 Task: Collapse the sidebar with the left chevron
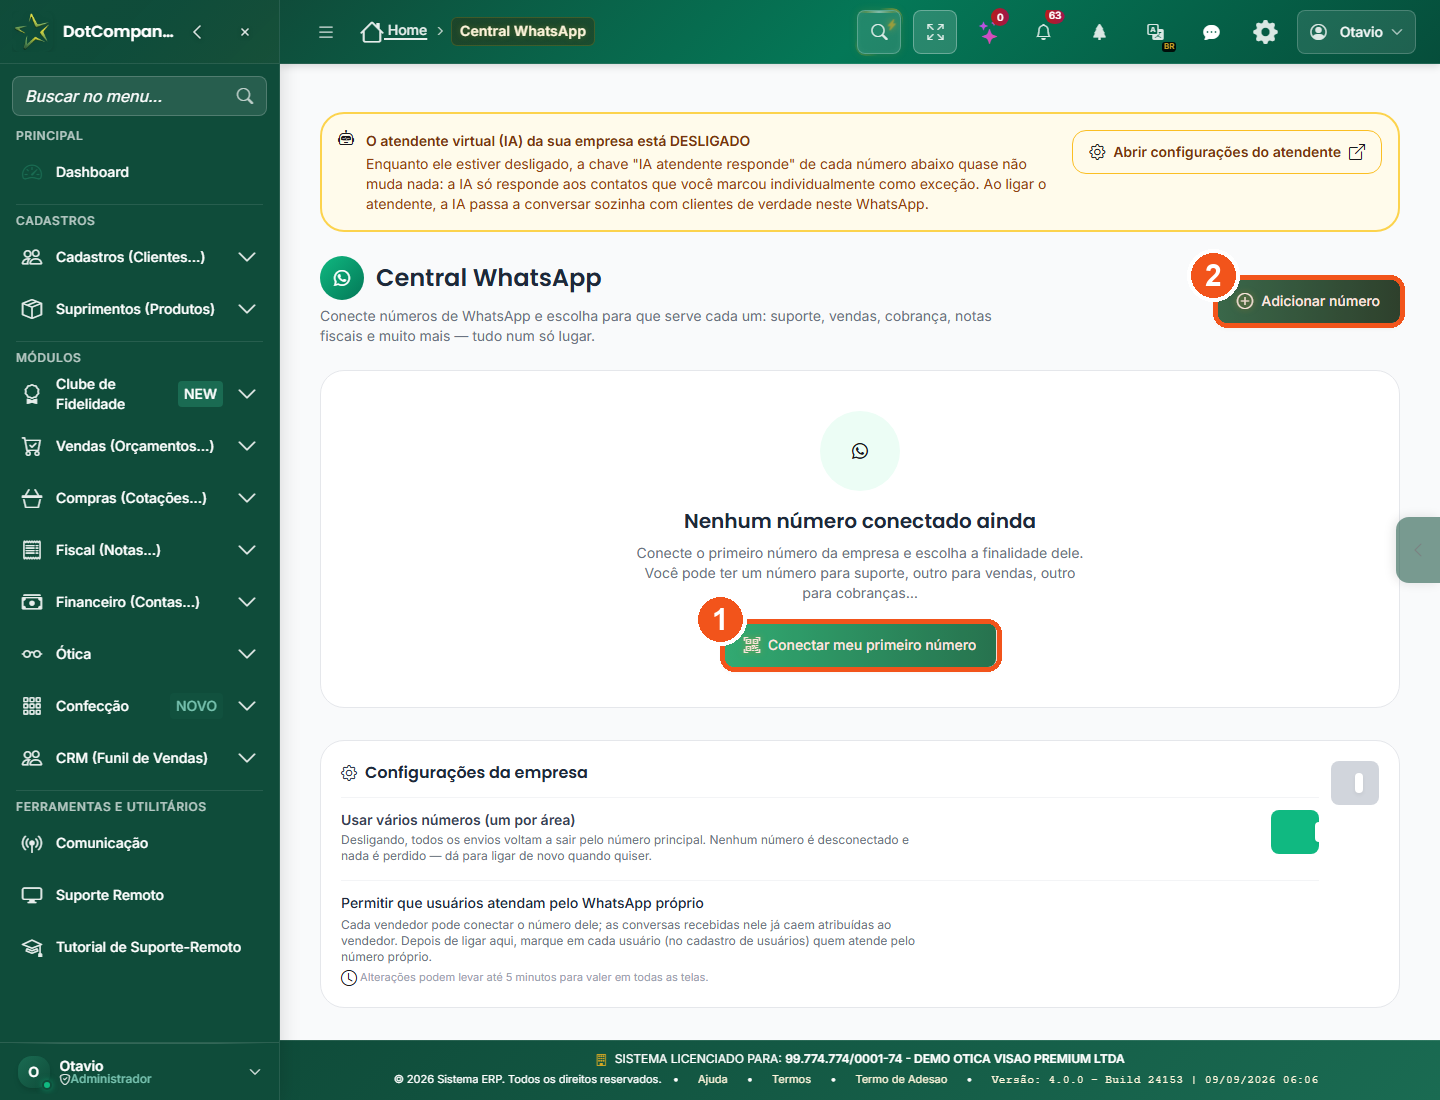[x=197, y=32]
